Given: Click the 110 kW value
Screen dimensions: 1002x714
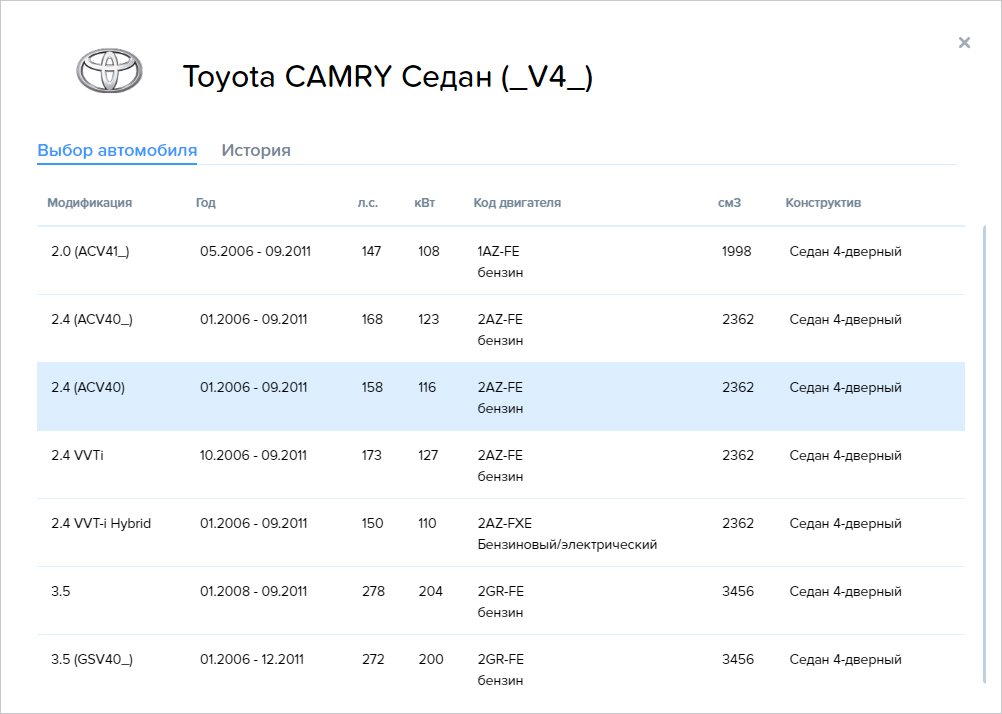Looking at the screenshot, I should tap(427, 523).
